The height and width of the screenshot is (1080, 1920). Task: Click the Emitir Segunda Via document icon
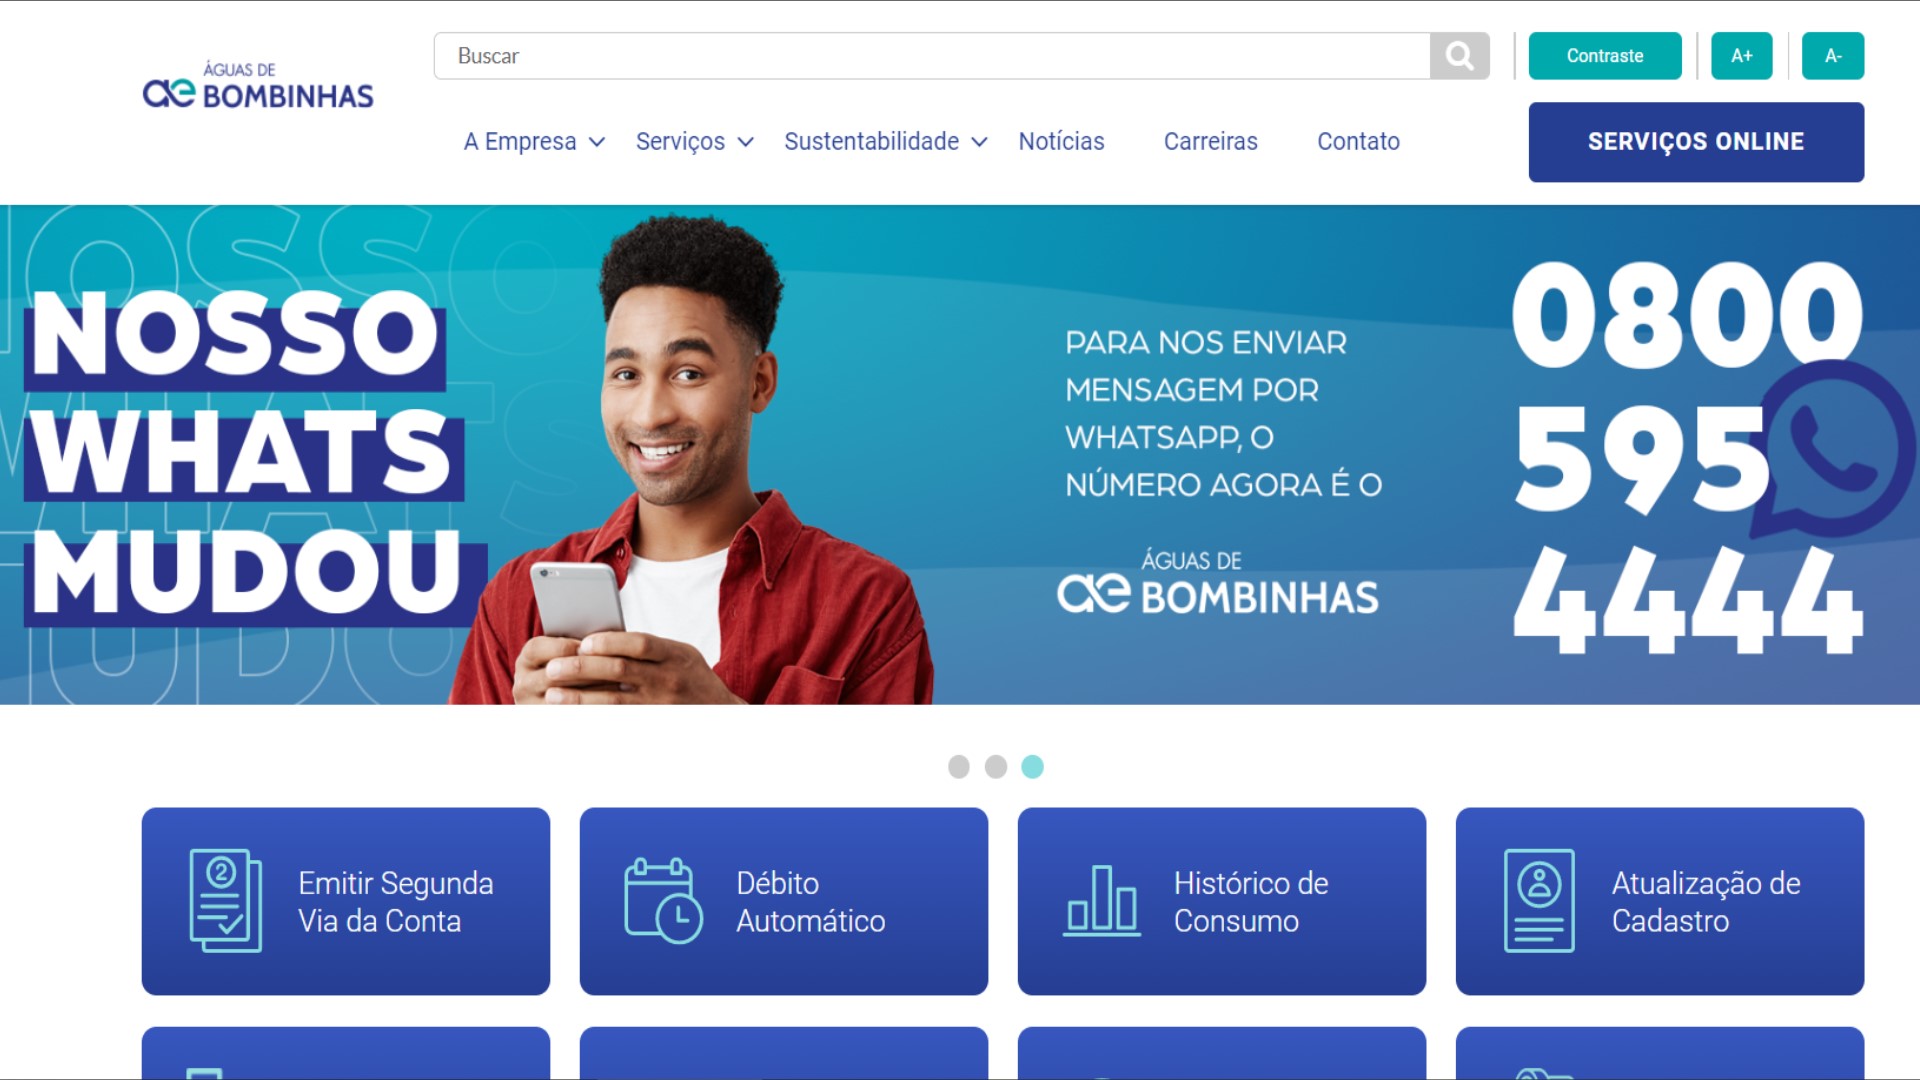tap(226, 900)
